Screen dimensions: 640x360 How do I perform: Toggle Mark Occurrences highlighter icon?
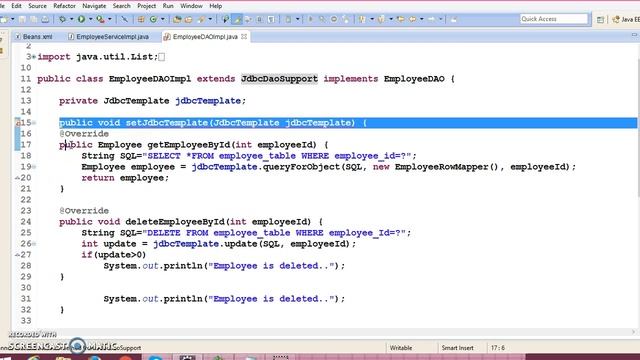tap(237, 19)
